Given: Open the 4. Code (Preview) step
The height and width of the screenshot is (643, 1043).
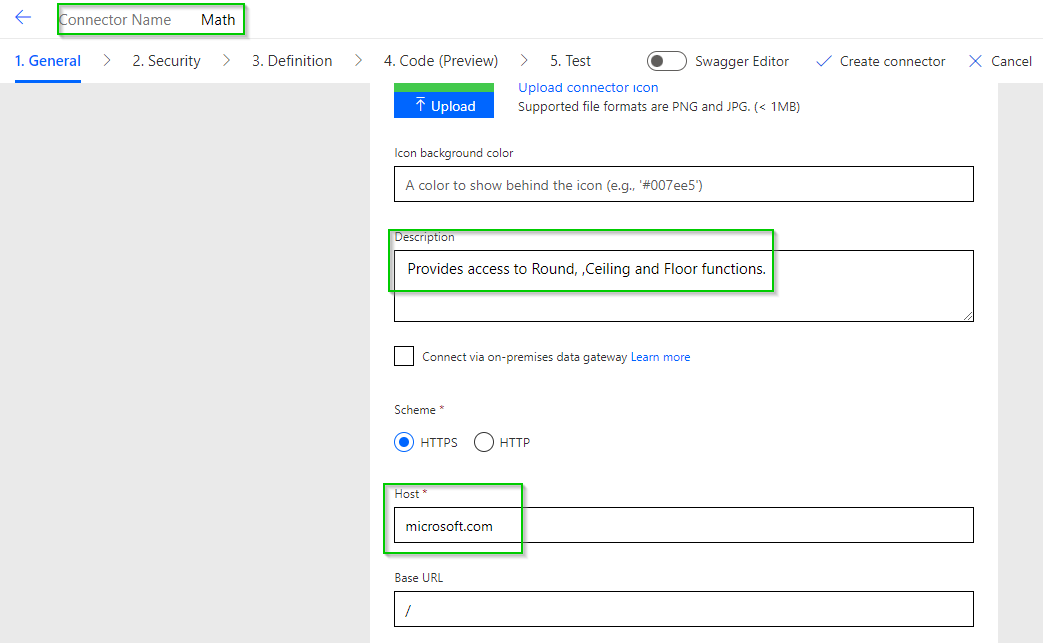Looking at the screenshot, I should [x=440, y=61].
